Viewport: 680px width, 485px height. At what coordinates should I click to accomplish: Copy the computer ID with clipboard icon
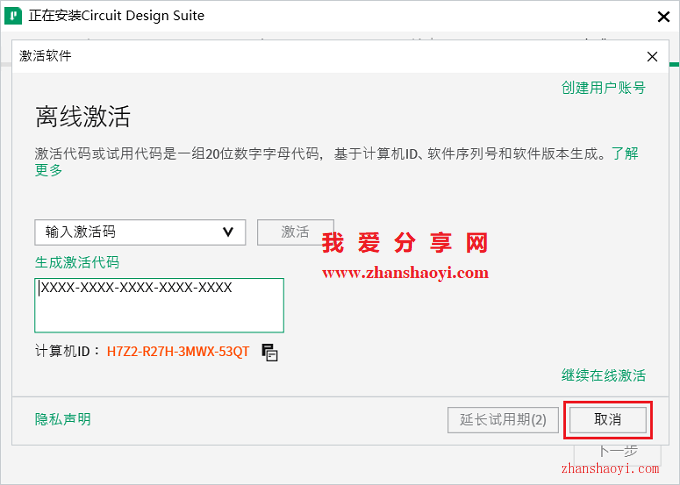click(x=270, y=352)
